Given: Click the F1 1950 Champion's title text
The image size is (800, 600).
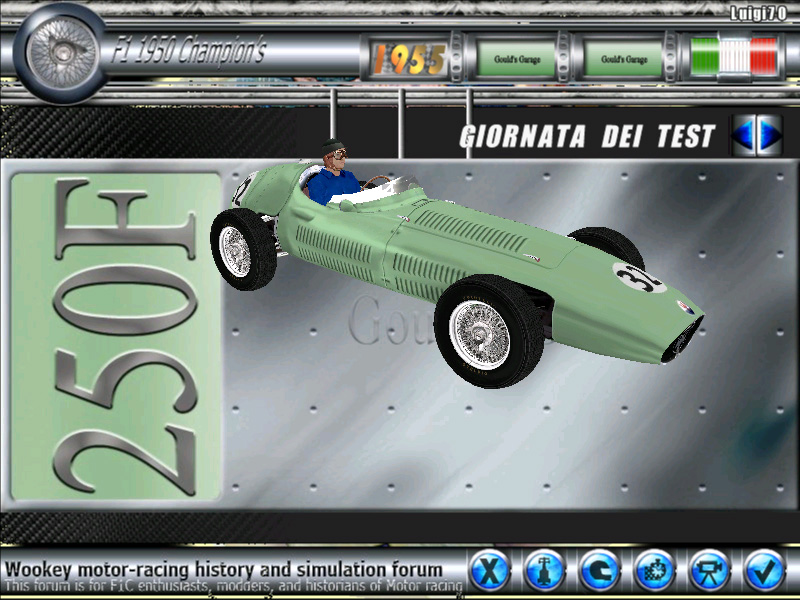Looking at the screenshot, I should click(x=188, y=51).
